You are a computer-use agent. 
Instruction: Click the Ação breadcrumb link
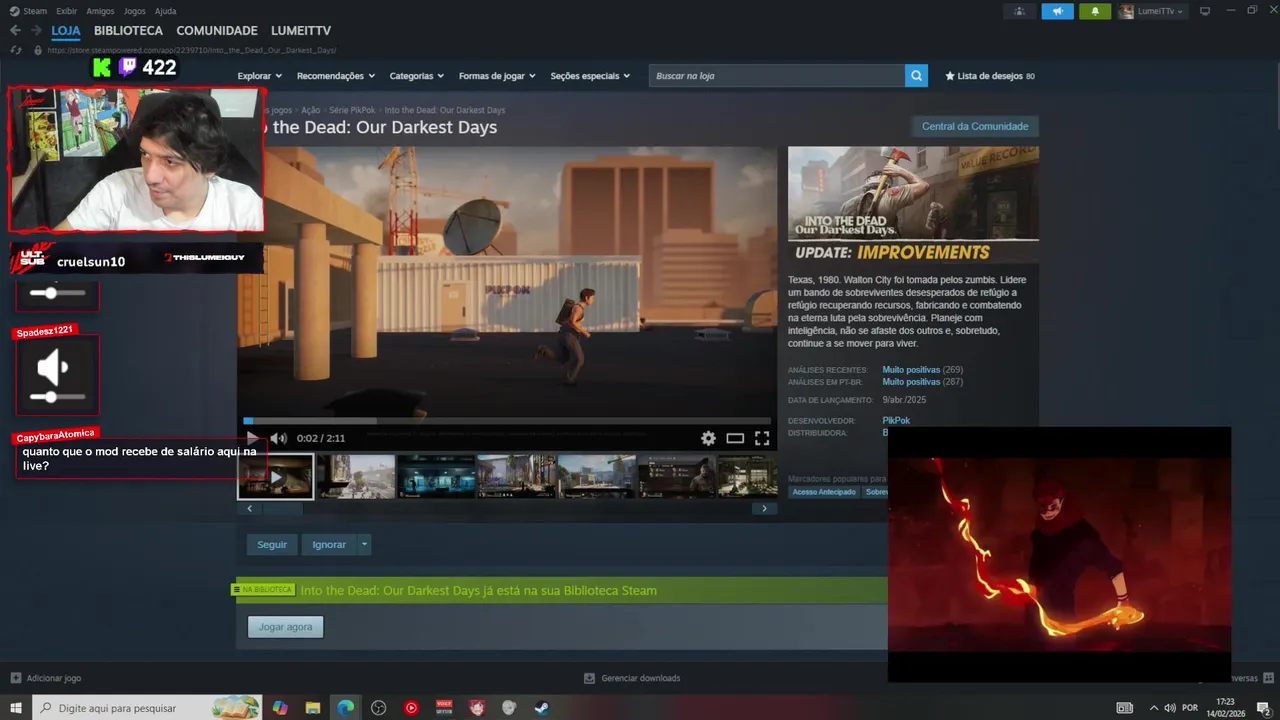point(310,110)
